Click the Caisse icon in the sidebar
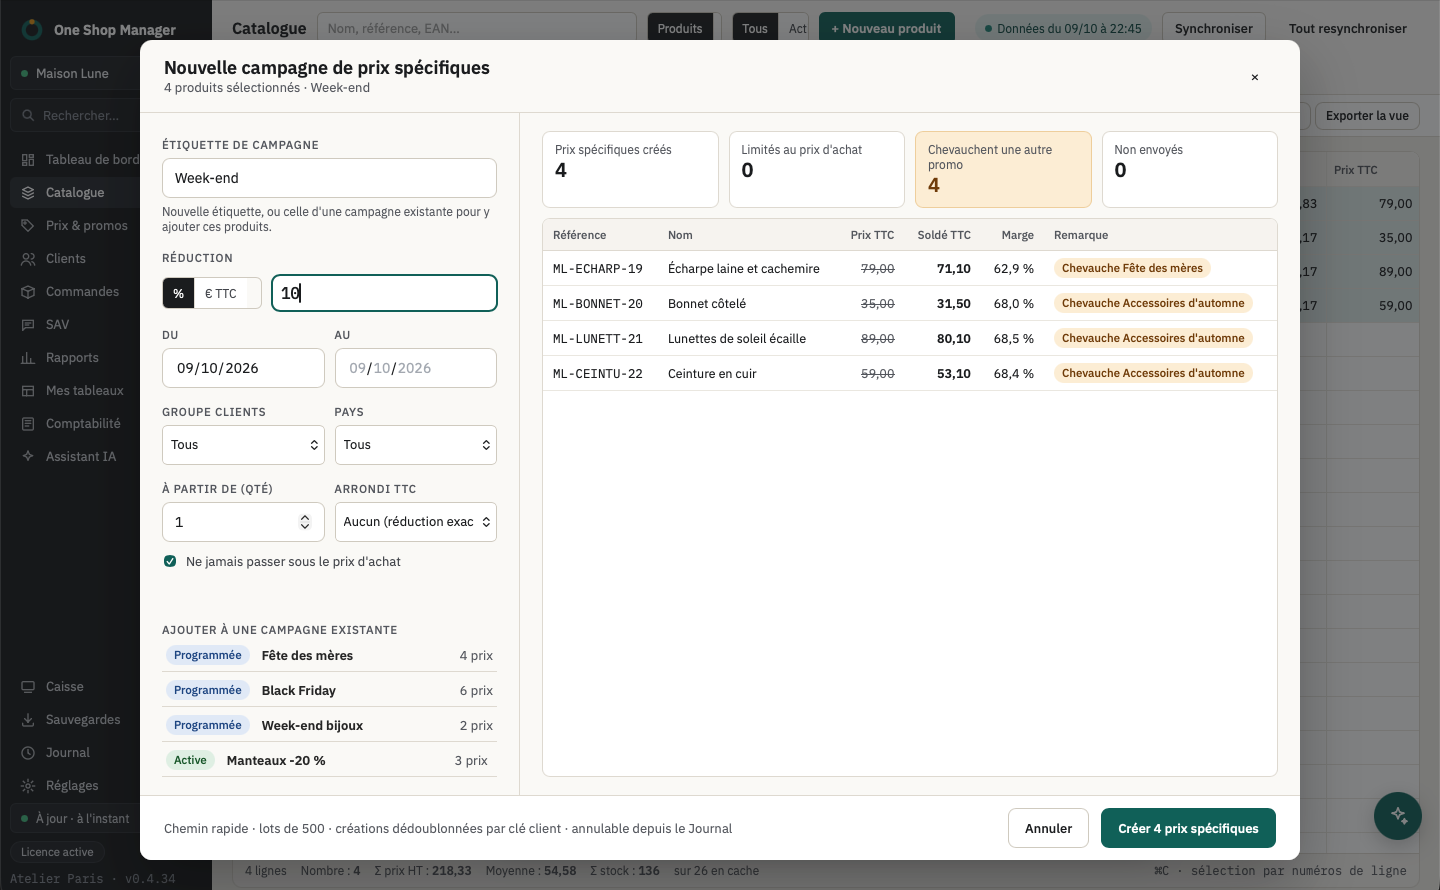The height and width of the screenshot is (890, 1440). pyautogui.click(x=28, y=687)
